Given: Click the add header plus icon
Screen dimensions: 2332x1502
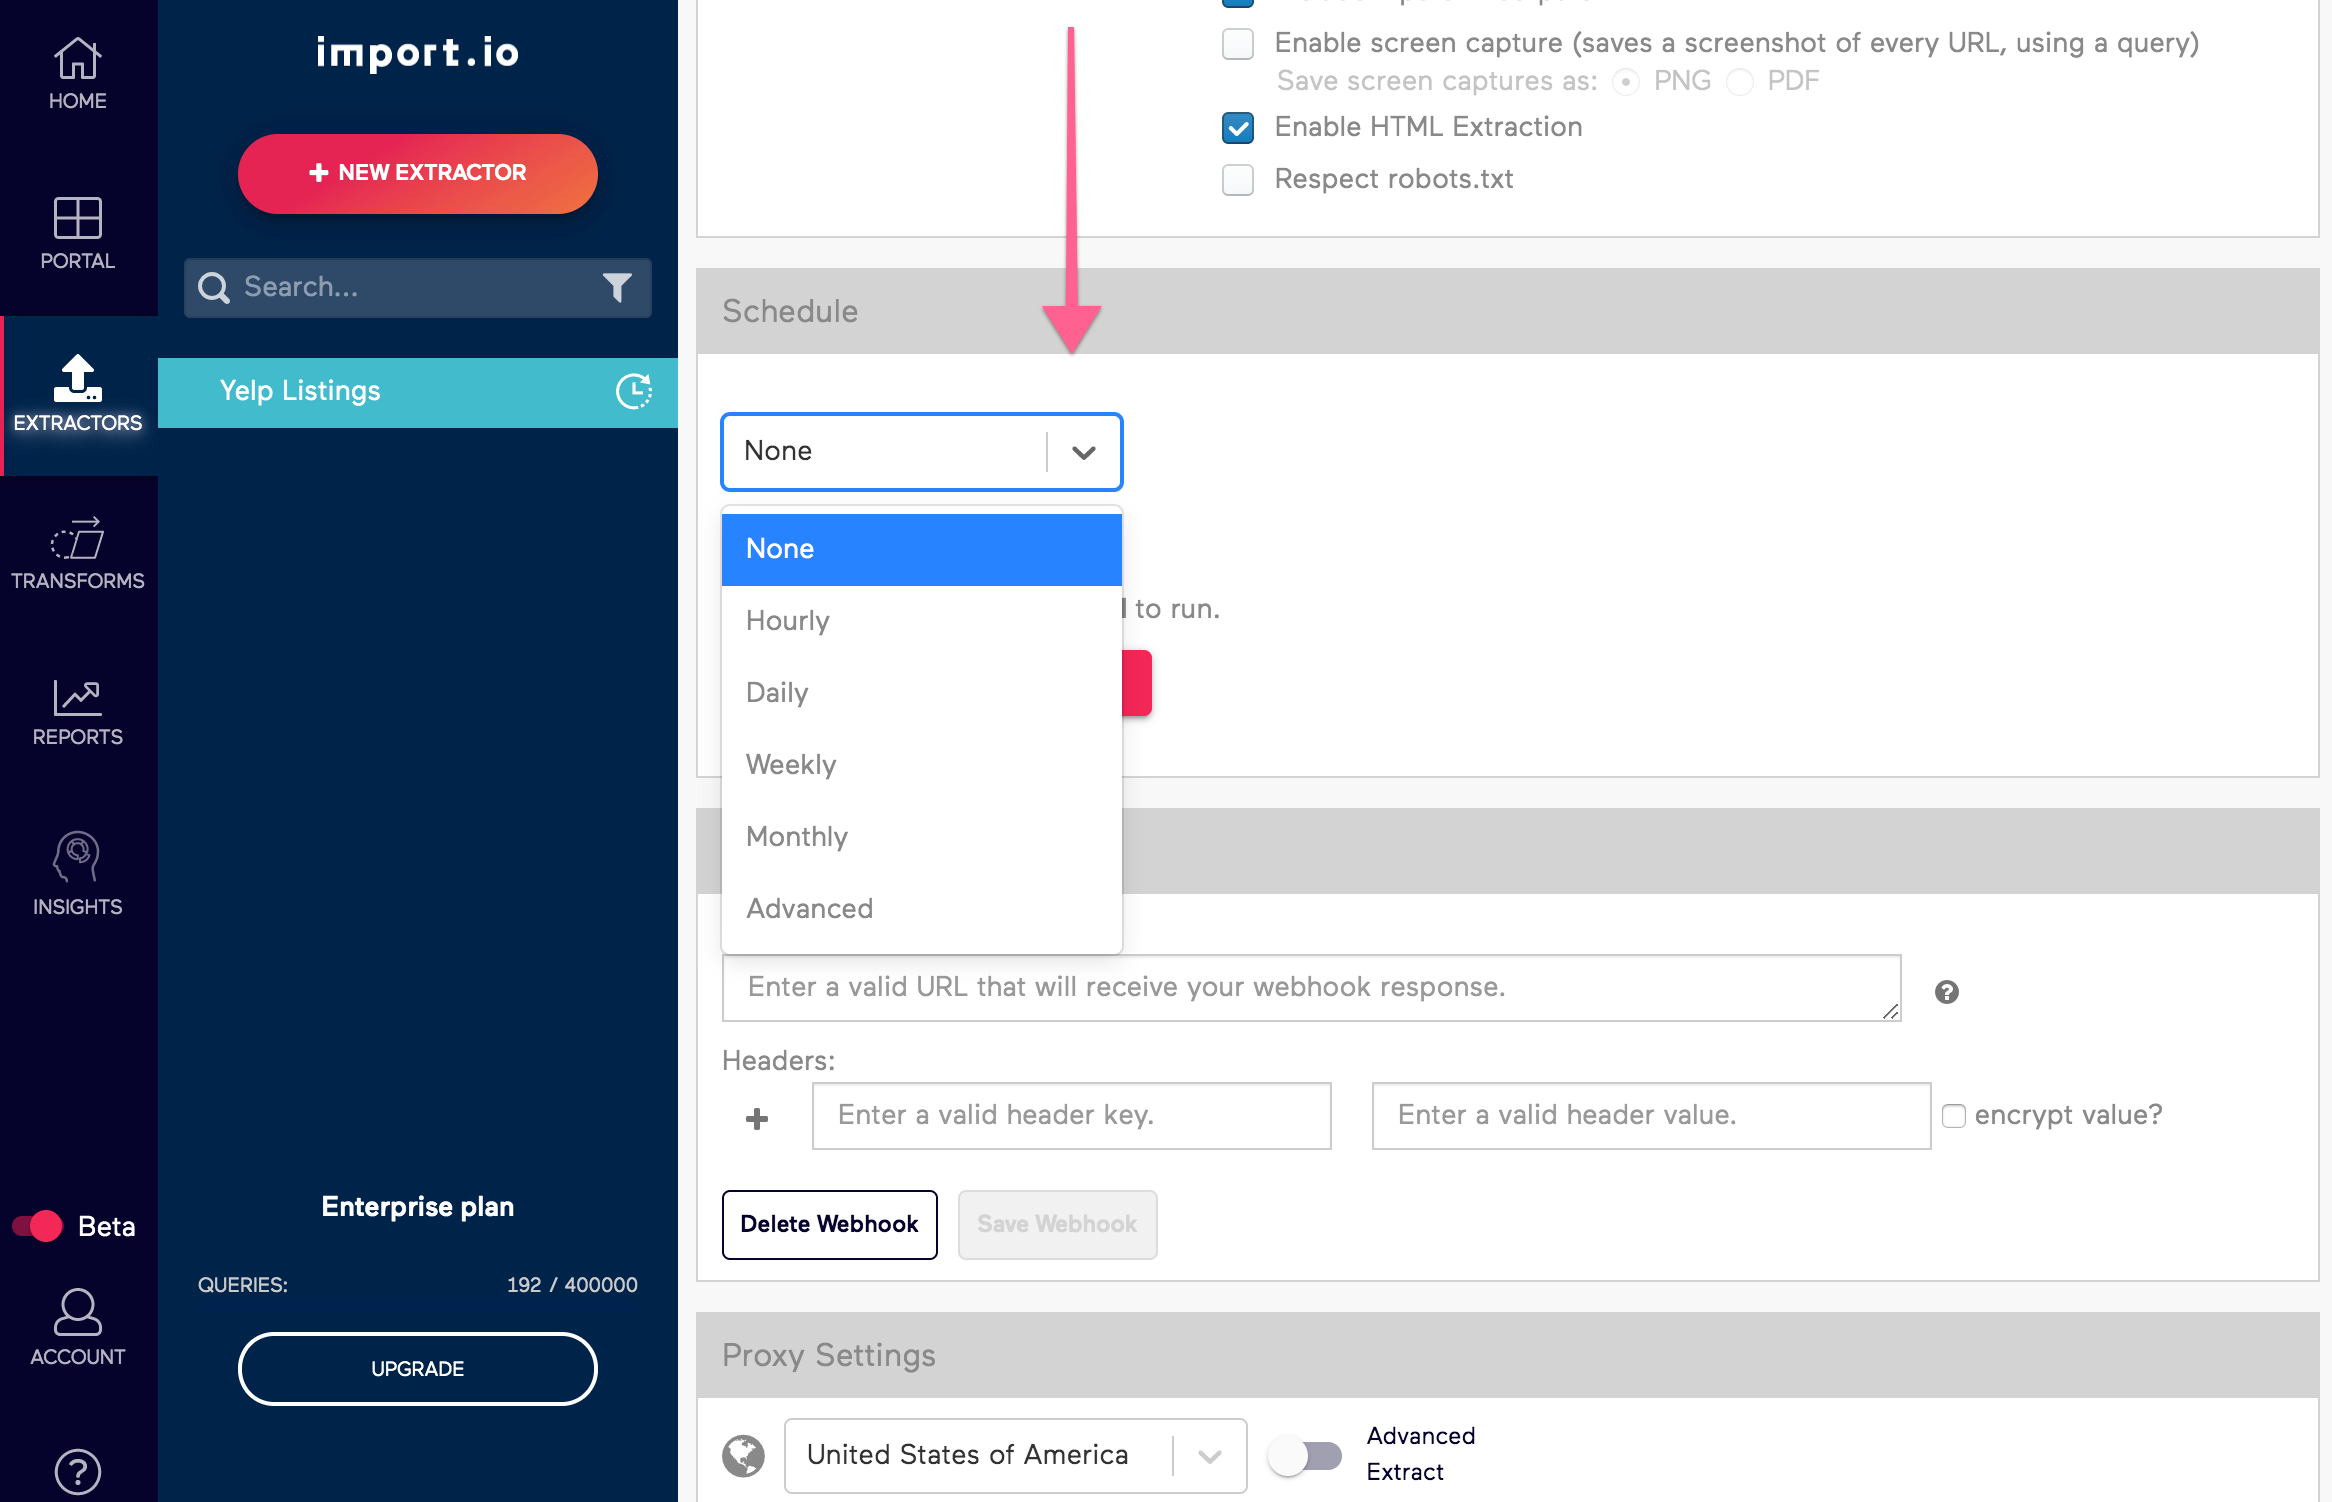Looking at the screenshot, I should click(x=757, y=1118).
